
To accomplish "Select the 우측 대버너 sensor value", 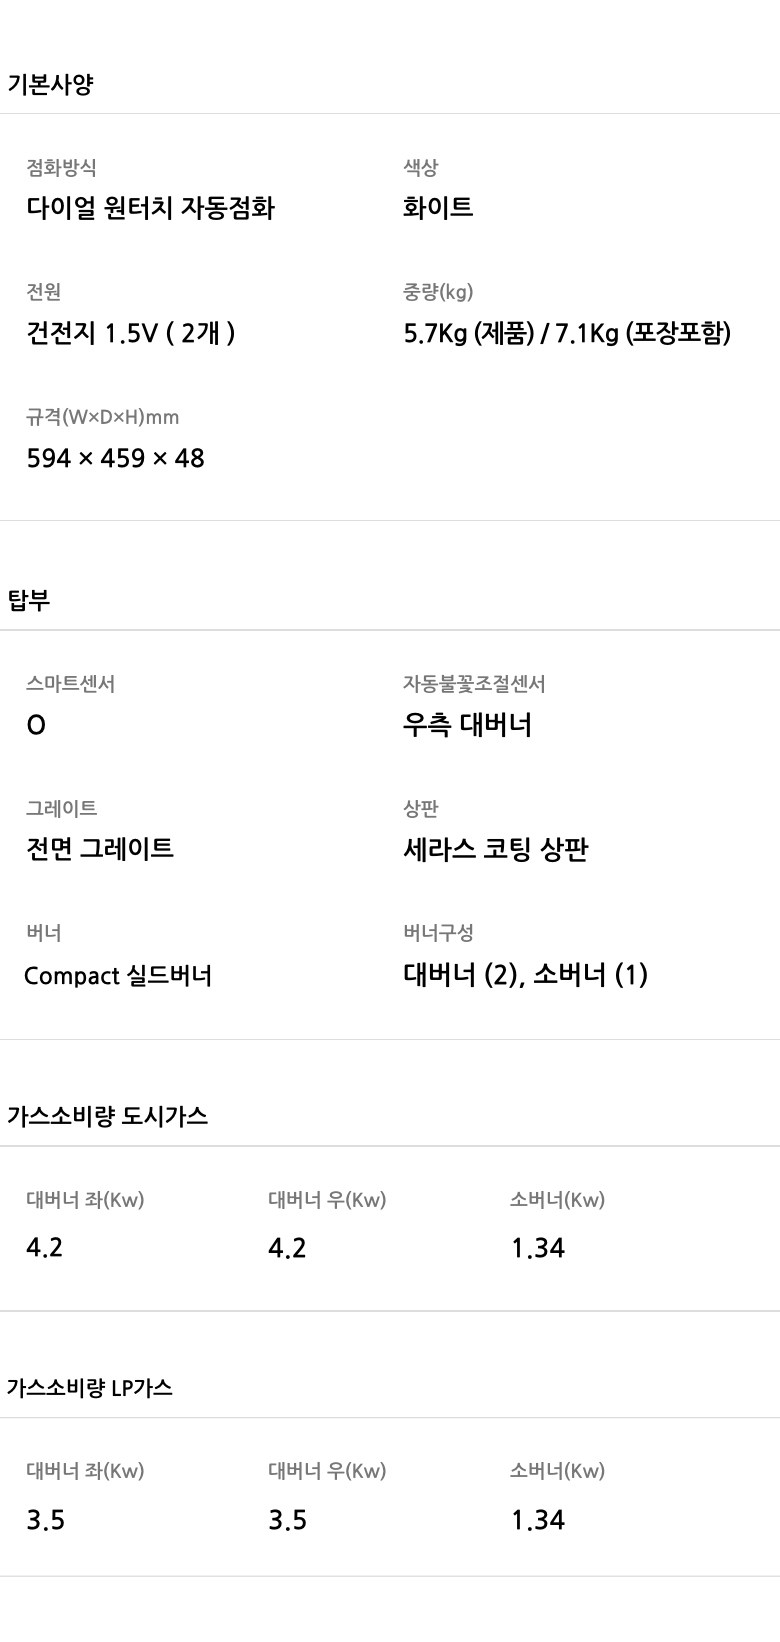I will (467, 725).
